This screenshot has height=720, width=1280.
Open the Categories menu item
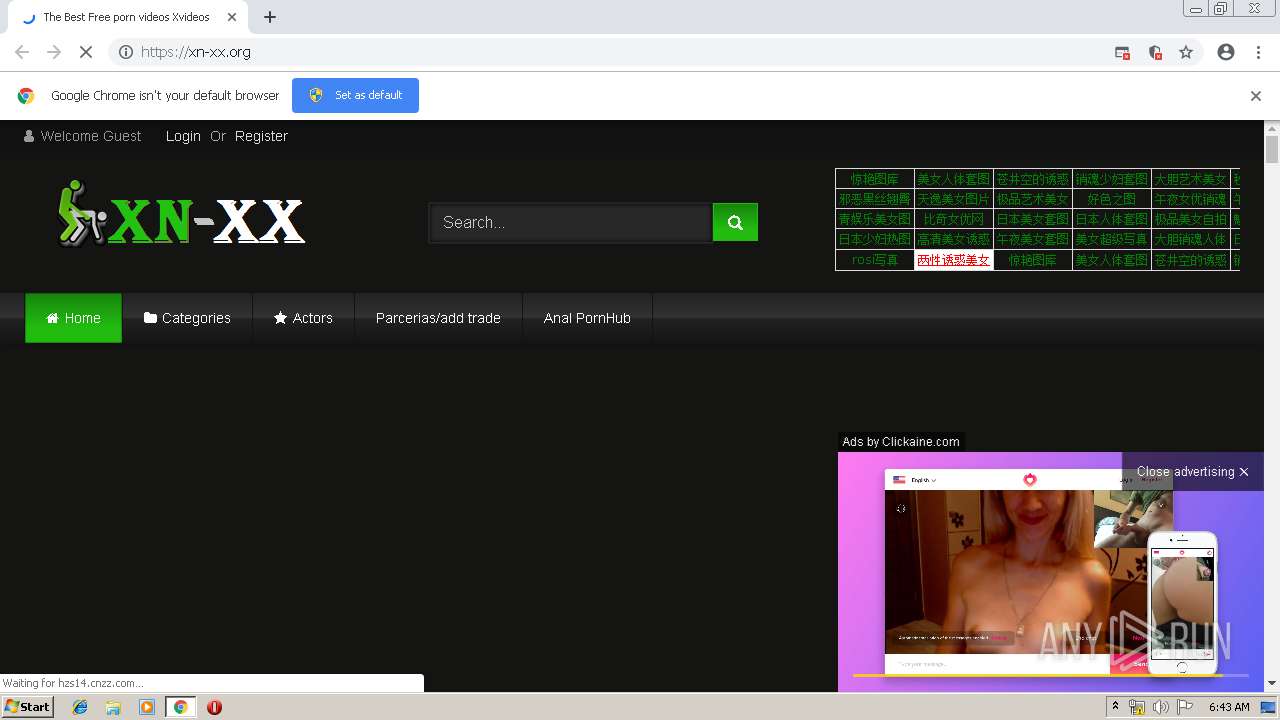(x=187, y=318)
